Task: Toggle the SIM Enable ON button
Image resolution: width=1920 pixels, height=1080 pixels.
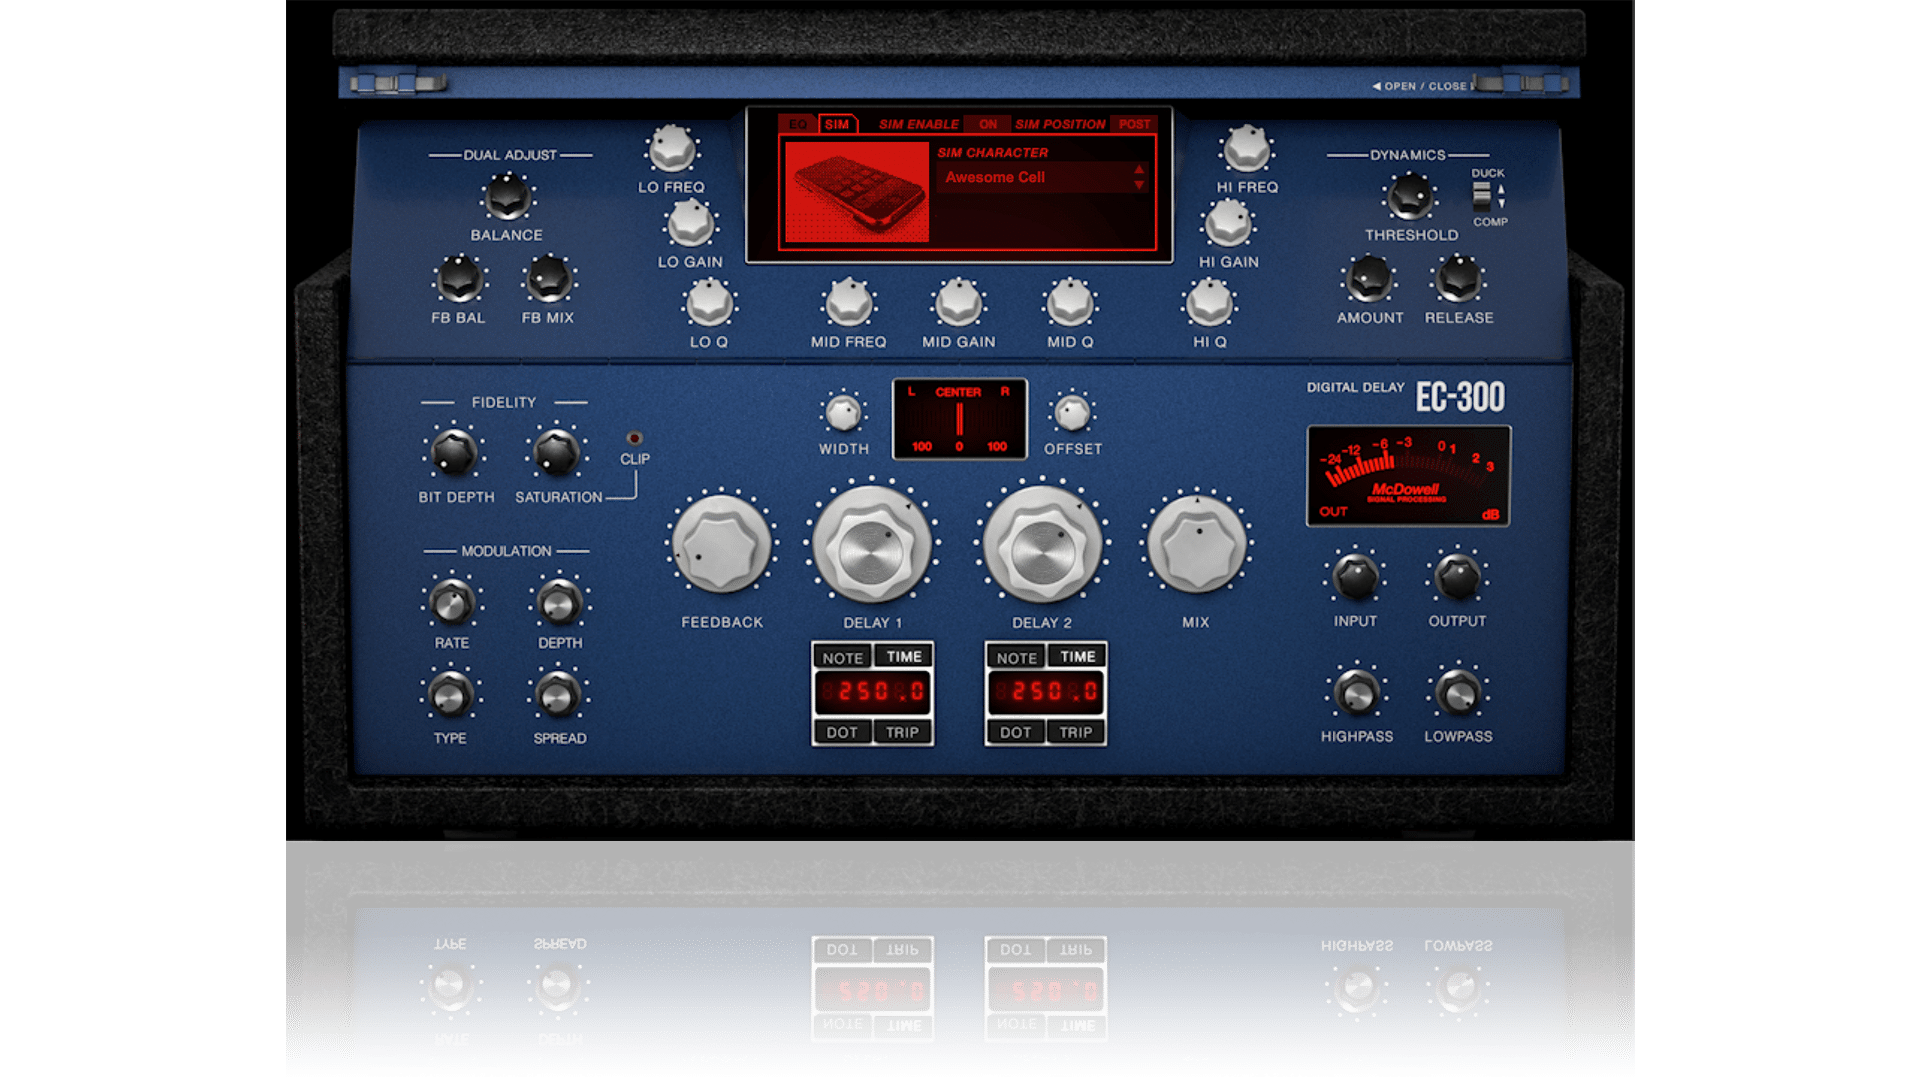Action: pos(988,124)
